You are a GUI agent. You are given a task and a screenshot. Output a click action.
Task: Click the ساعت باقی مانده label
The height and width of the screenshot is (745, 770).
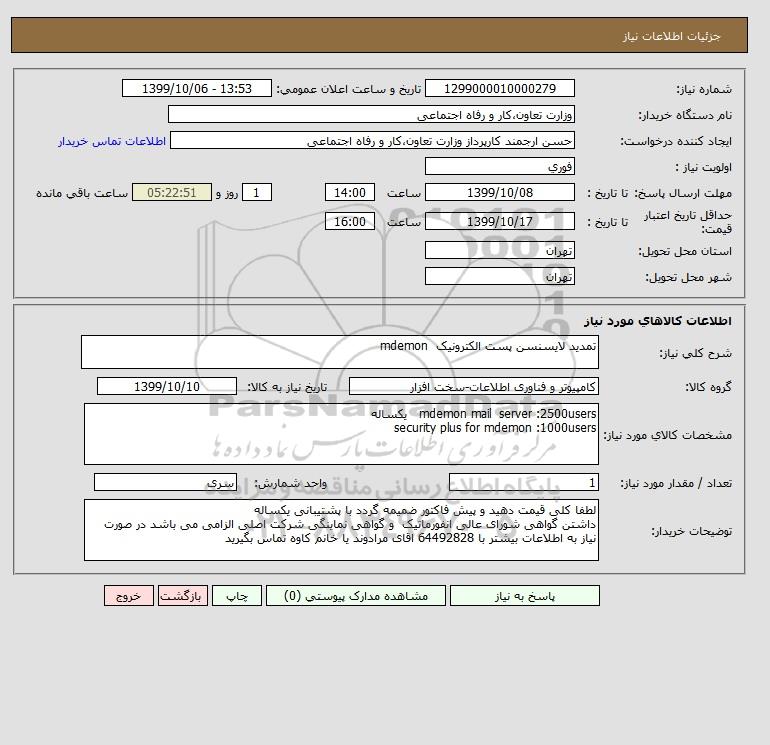click(82, 193)
